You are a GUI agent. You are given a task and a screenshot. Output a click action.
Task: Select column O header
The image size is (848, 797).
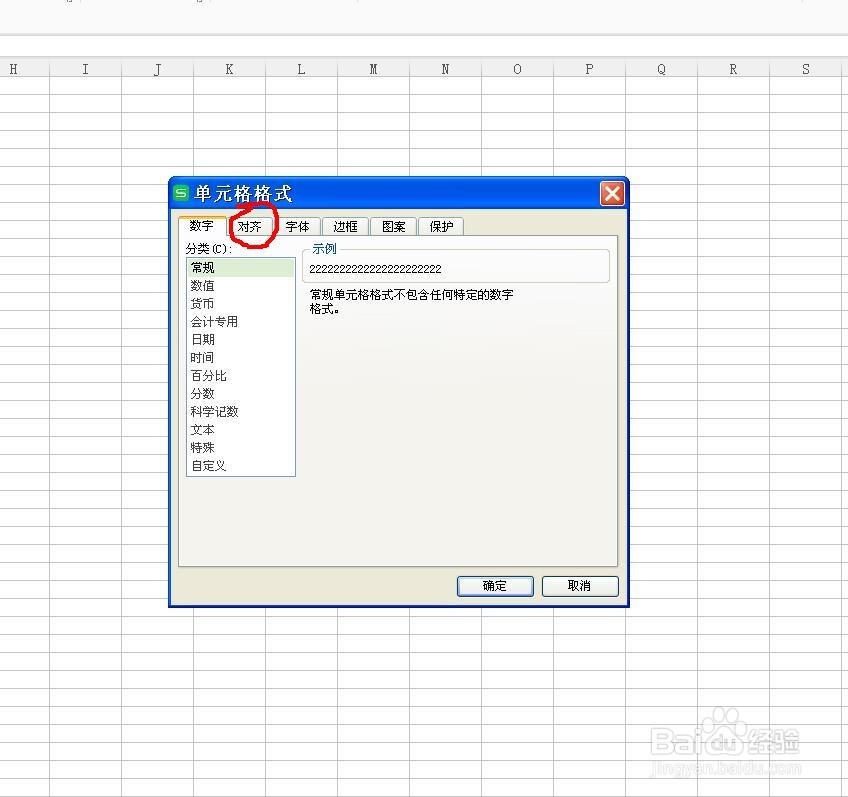(517, 69)
